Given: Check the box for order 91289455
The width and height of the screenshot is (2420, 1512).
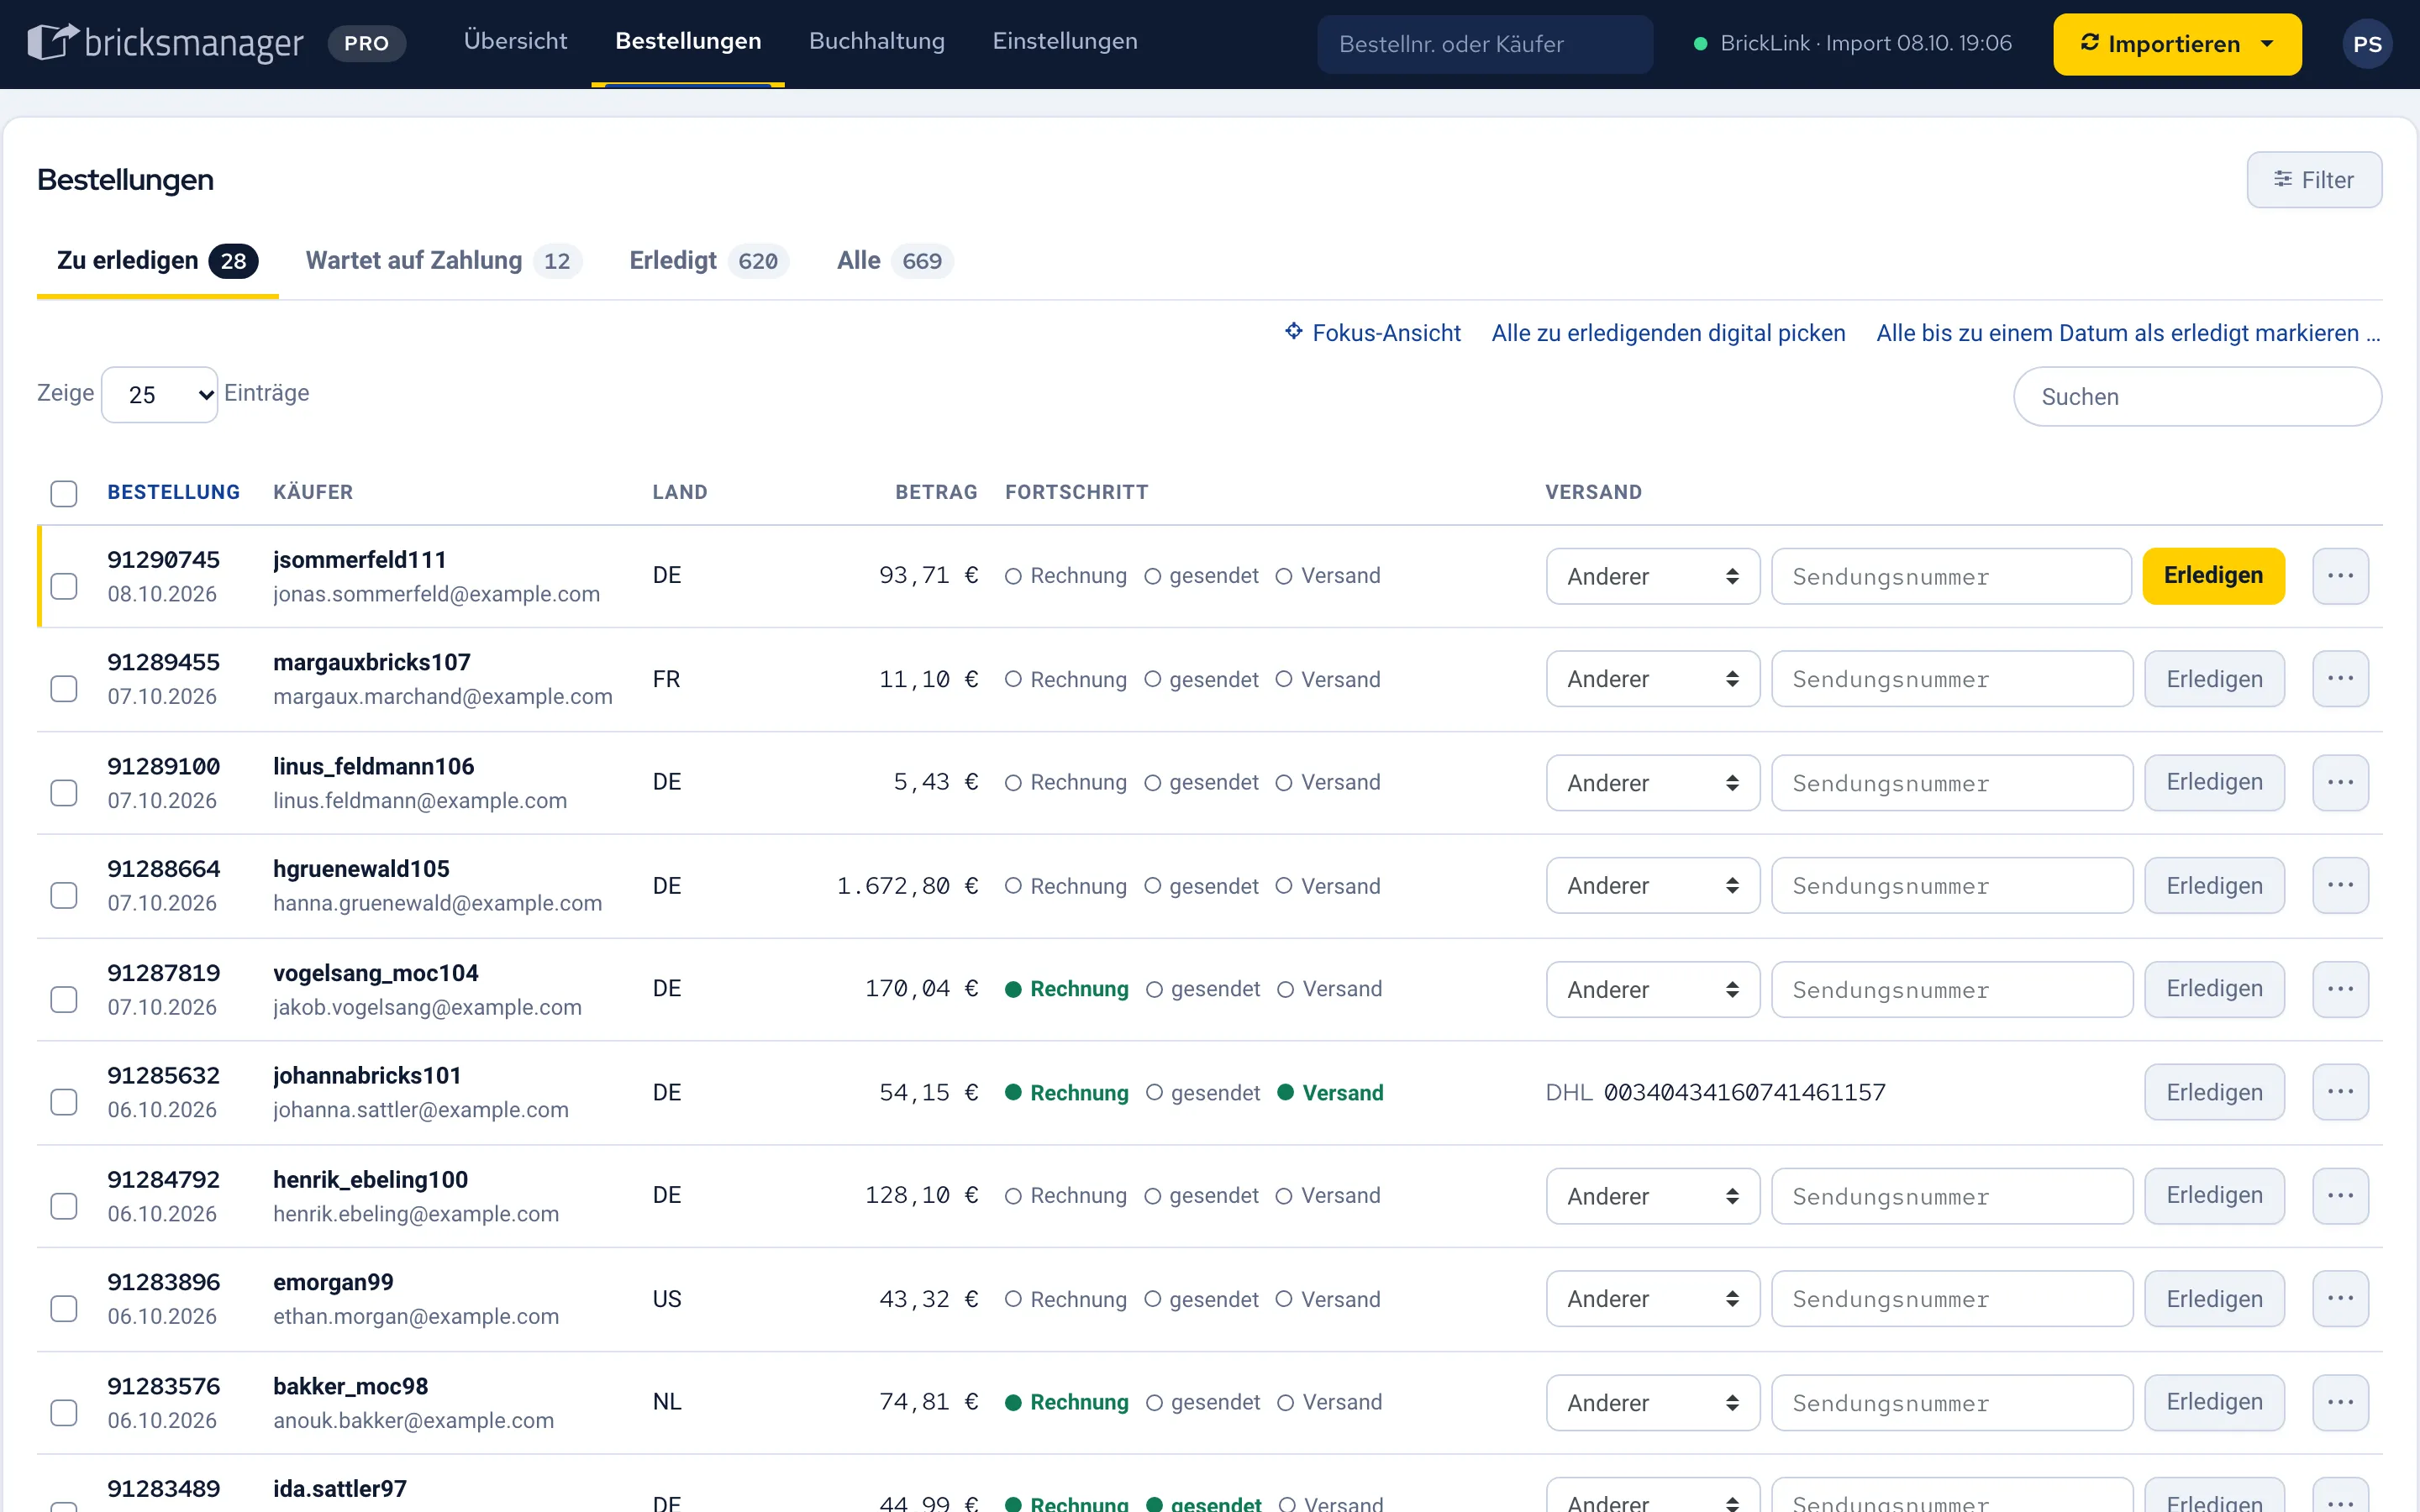Looking at the screenshot, I should tap(64, 689).
